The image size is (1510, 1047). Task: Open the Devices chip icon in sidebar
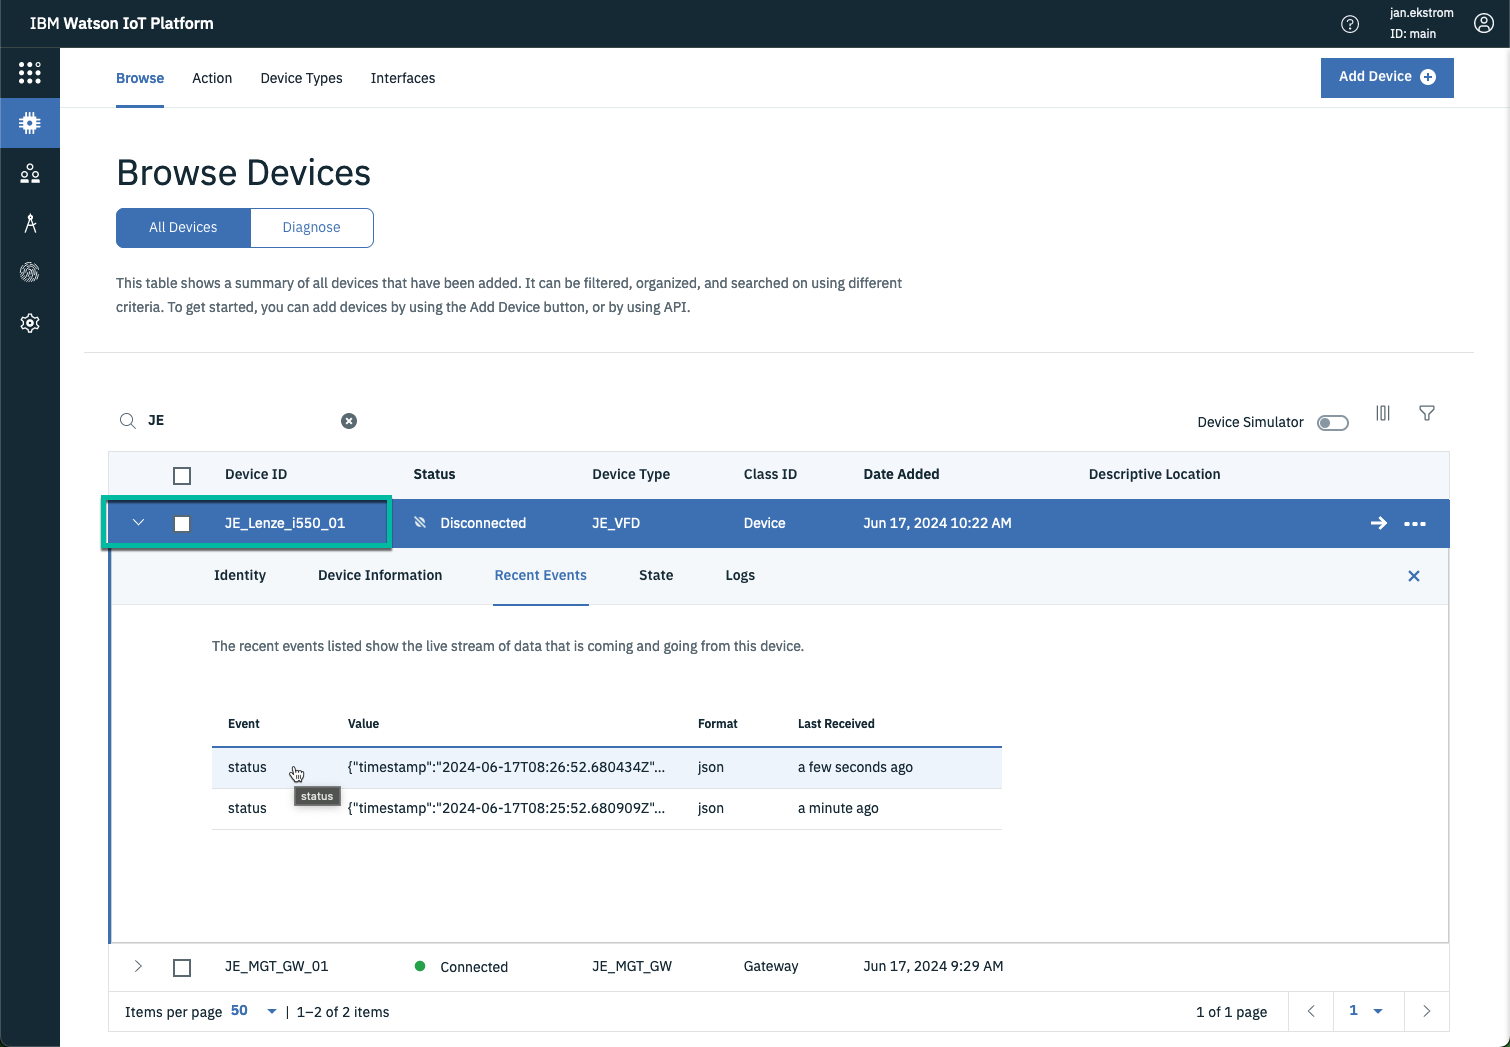point(30,123)
